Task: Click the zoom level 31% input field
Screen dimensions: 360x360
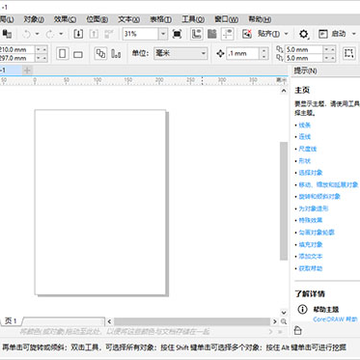Action: (x=141, y=34)
